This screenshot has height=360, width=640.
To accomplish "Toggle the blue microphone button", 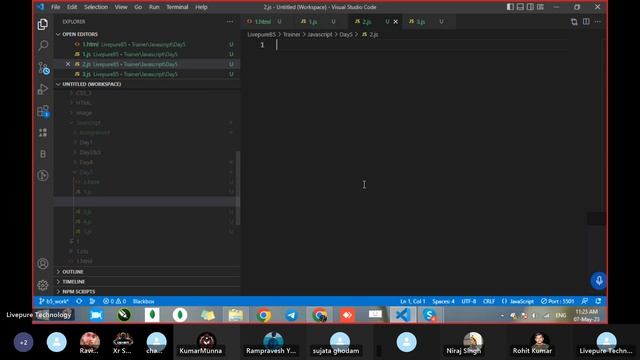I will point(599,280).
